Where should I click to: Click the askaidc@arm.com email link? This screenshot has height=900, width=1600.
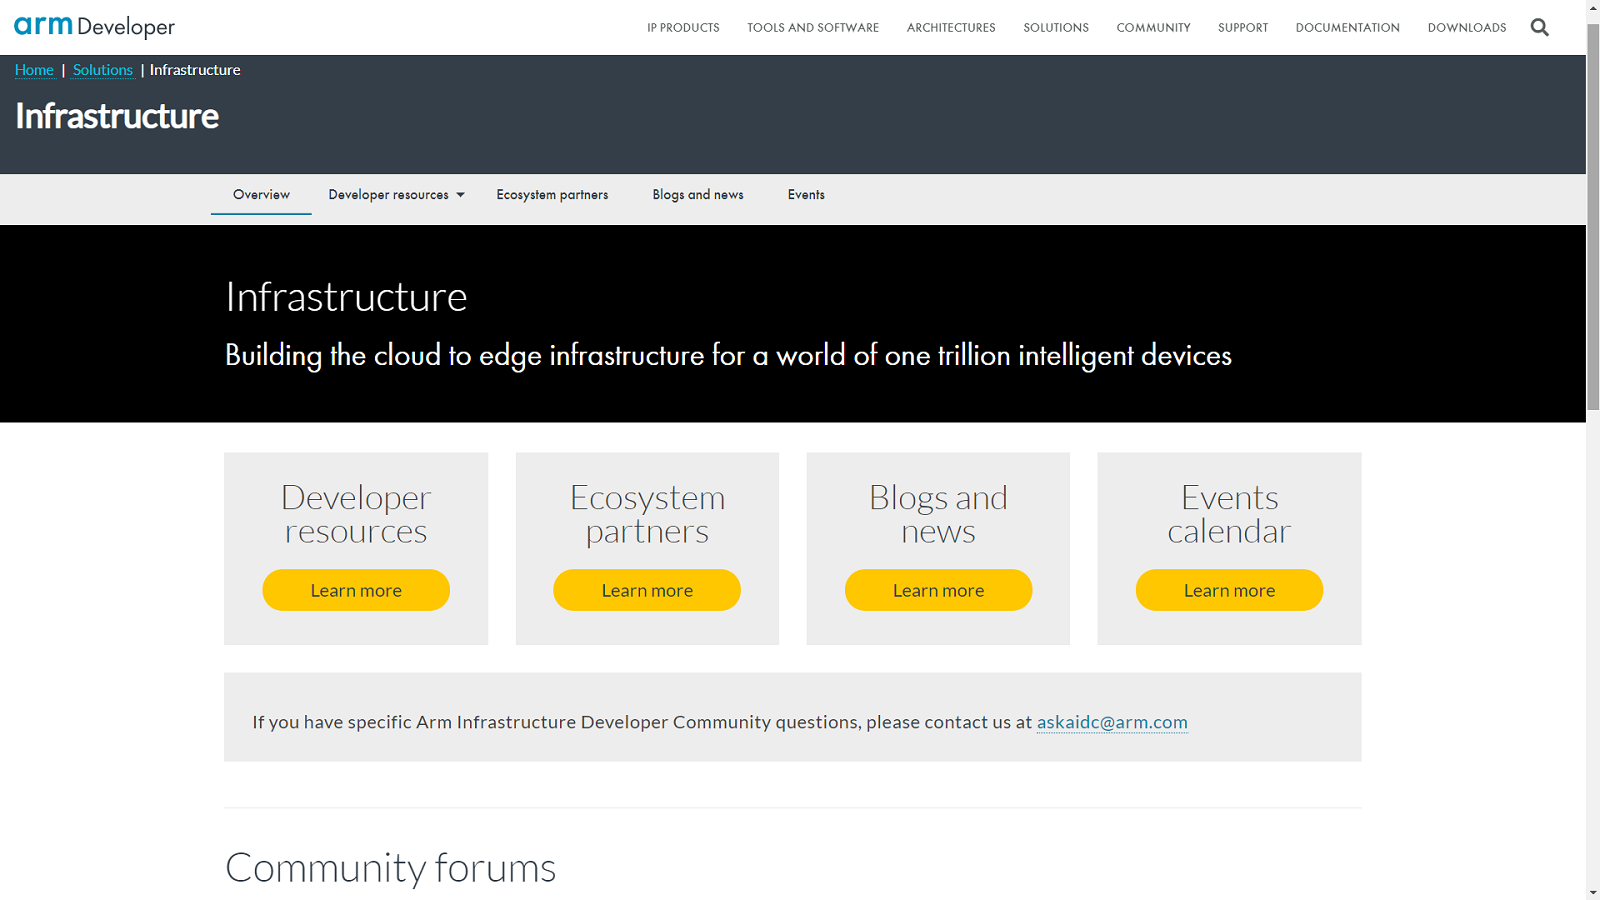(x=1112, y=722)
